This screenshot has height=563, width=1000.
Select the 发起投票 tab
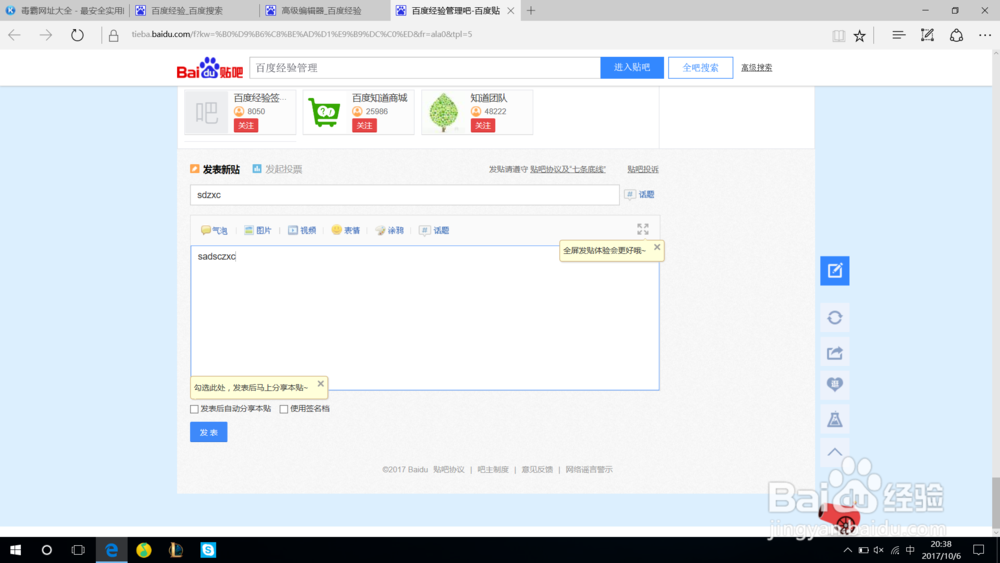[277, 169]
